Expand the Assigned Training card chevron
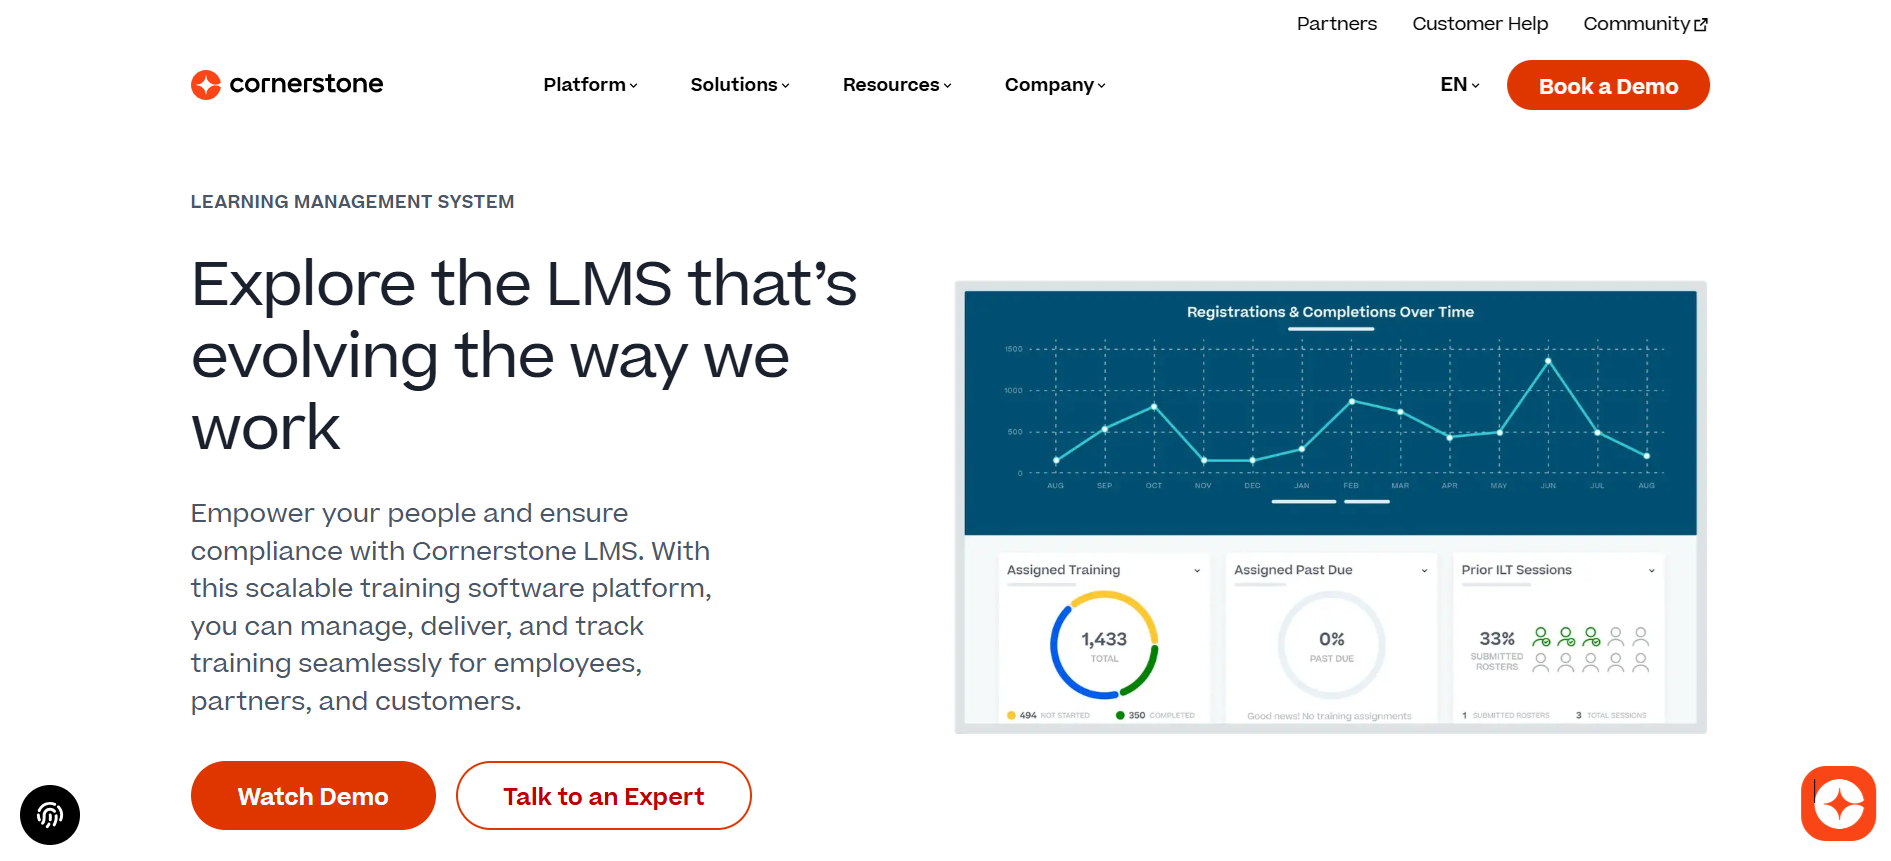The height and width of the screenshot is (861, 1891). [x=1197, y=571]
